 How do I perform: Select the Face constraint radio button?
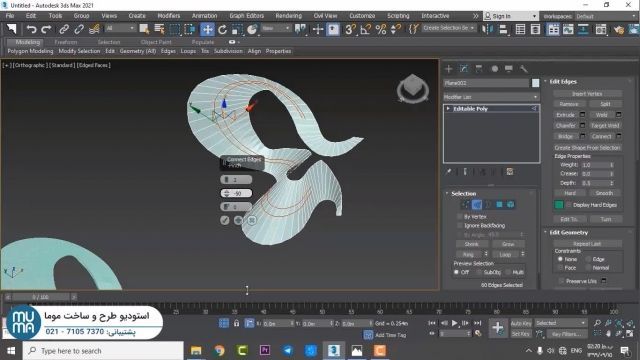(x=560, y=268)
